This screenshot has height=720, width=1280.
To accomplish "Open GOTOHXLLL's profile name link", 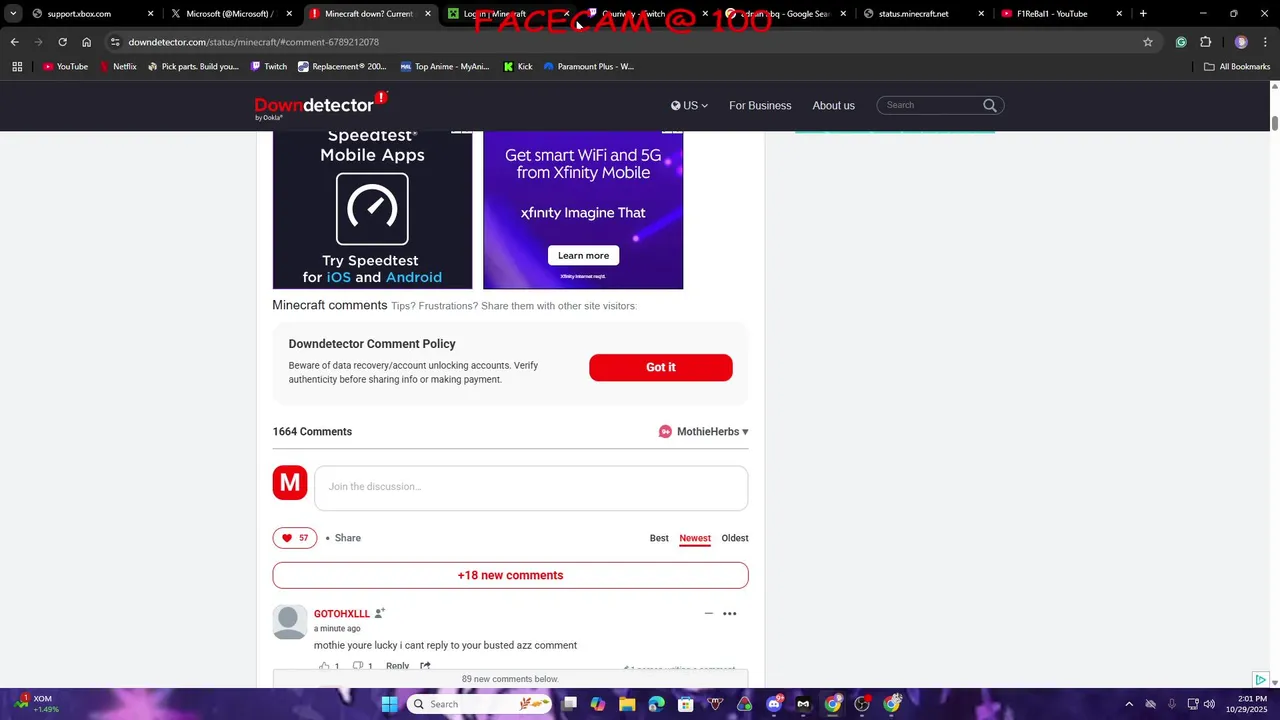I will [342, 614].
